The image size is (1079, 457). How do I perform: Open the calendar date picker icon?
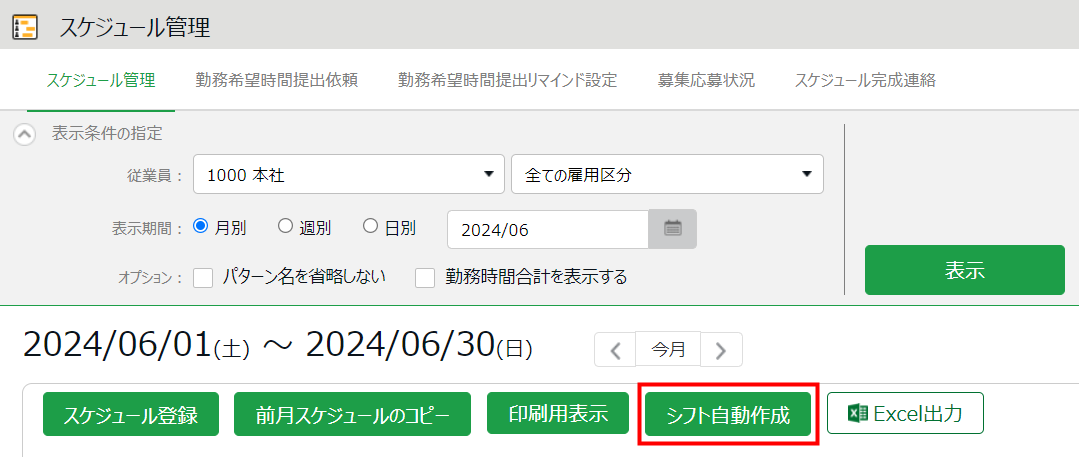click(672, 229)
